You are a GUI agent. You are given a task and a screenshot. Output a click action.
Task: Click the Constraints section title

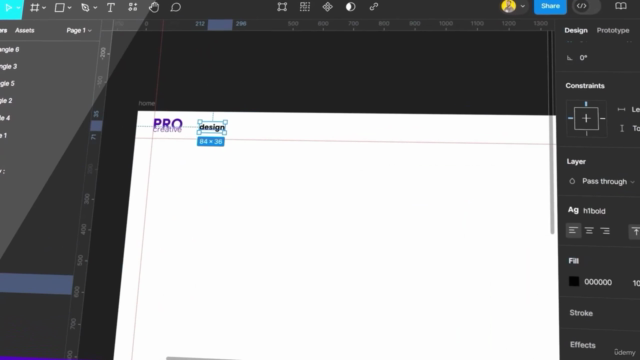click(585, 86)
